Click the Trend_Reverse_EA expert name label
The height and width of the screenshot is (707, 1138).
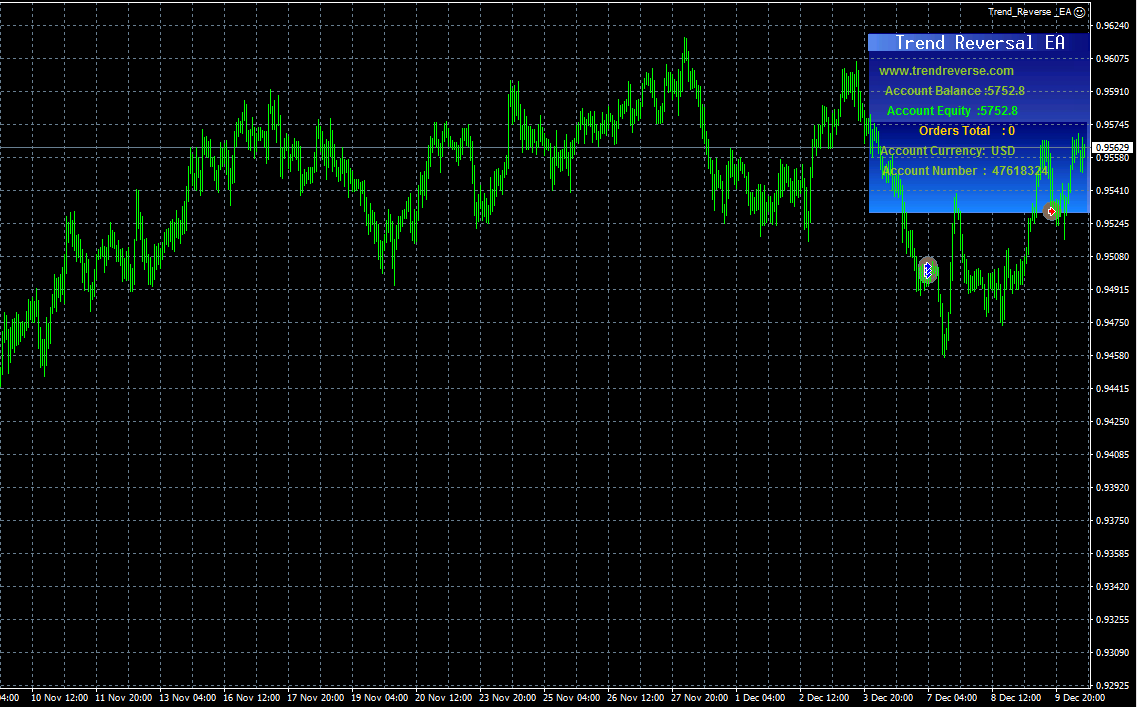pos(1029,12)
